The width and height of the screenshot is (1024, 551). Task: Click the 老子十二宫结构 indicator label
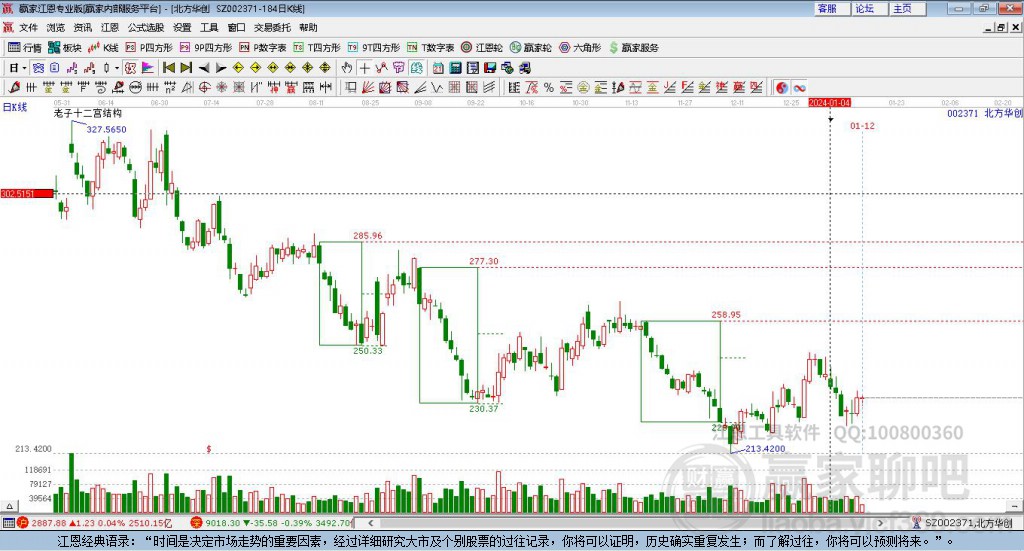[88, 113]
